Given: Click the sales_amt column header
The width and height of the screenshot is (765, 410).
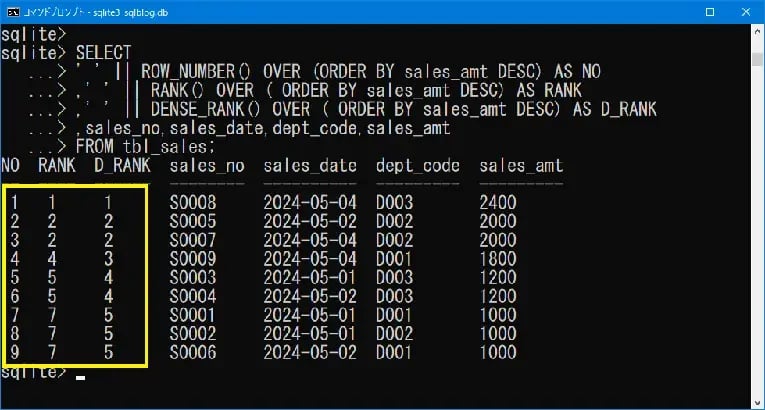Looking at the screenshot, I should [x=520, y=165].
